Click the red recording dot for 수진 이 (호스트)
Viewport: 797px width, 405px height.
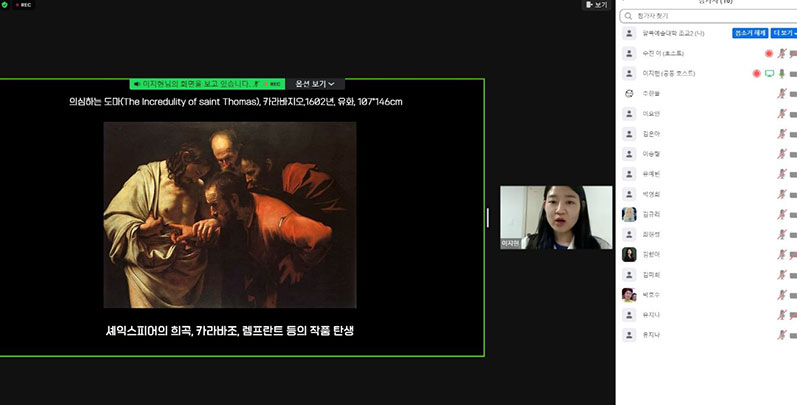pyautogui.click(x=769, y=53)
